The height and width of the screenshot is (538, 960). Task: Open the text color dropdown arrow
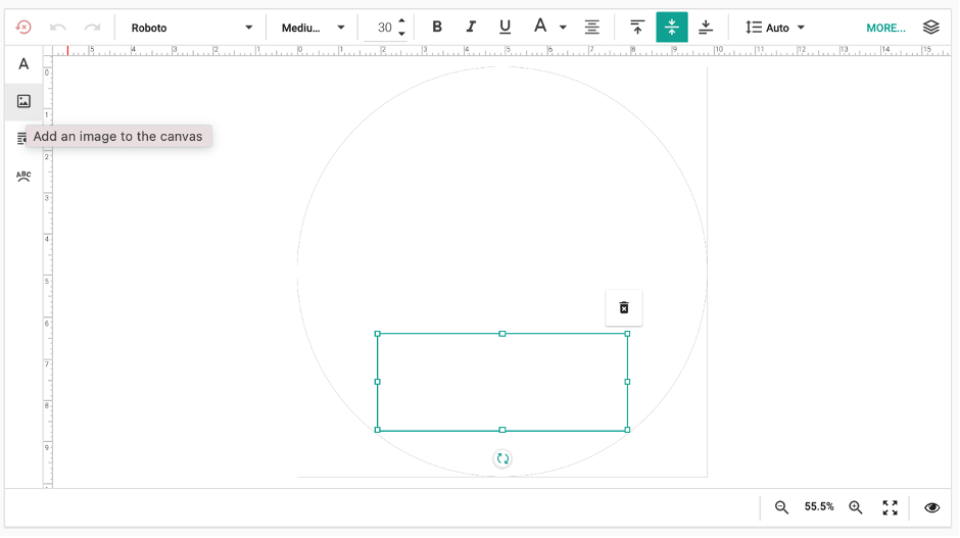563,28
